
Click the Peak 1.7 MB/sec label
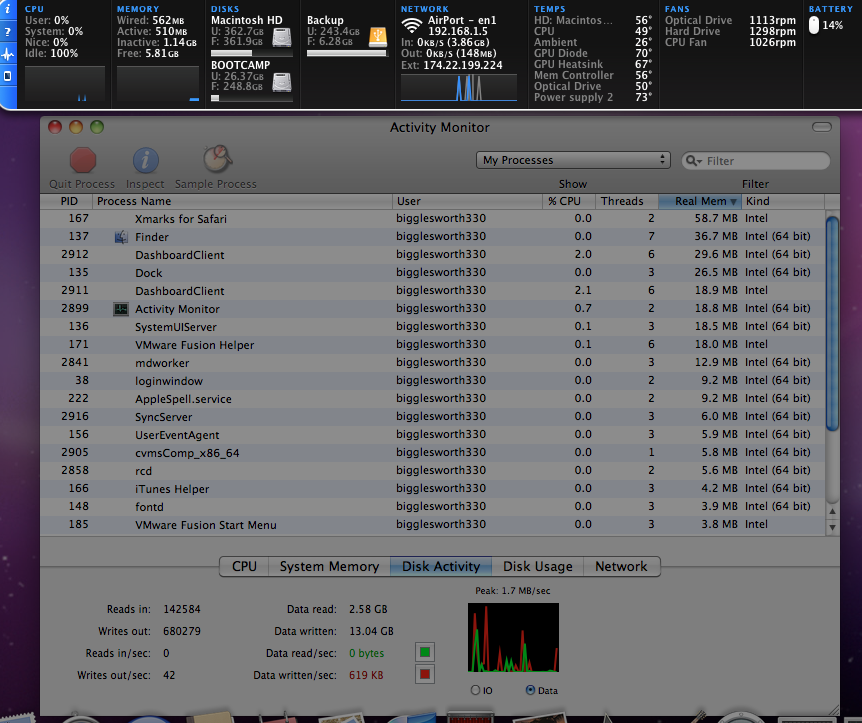point(512,590)
